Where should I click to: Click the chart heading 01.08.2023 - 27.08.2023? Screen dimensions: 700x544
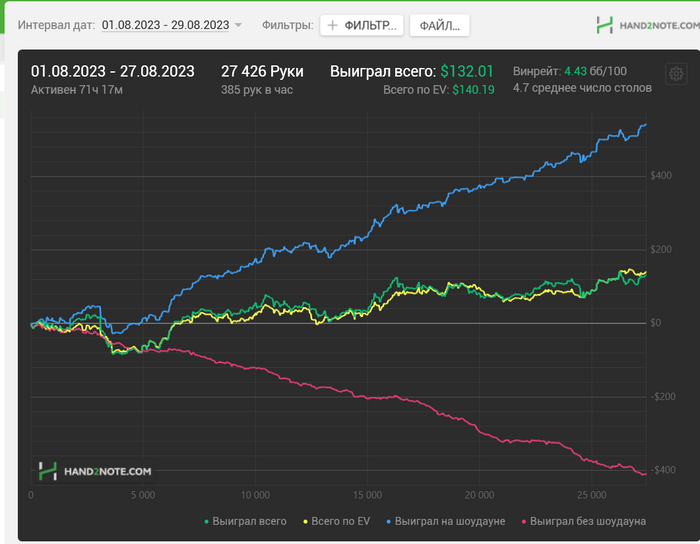[x=112, y=71]
